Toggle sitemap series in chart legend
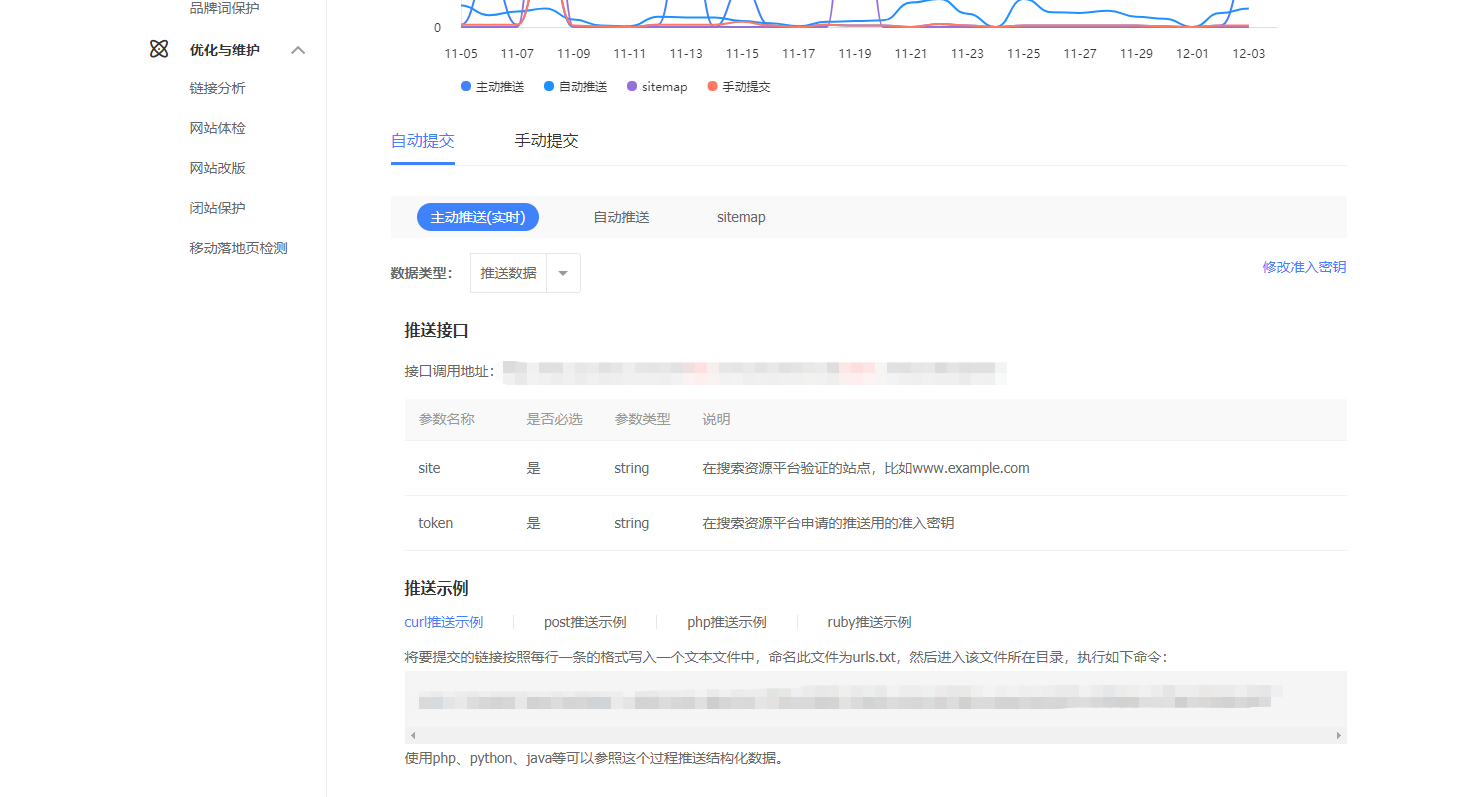 (657, 87)
